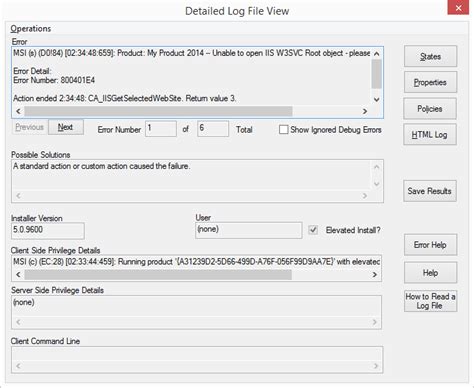Viewport: 474px width, 388px height.
Task: Click Error box scroll up arrow
Action: pos(377,53)
